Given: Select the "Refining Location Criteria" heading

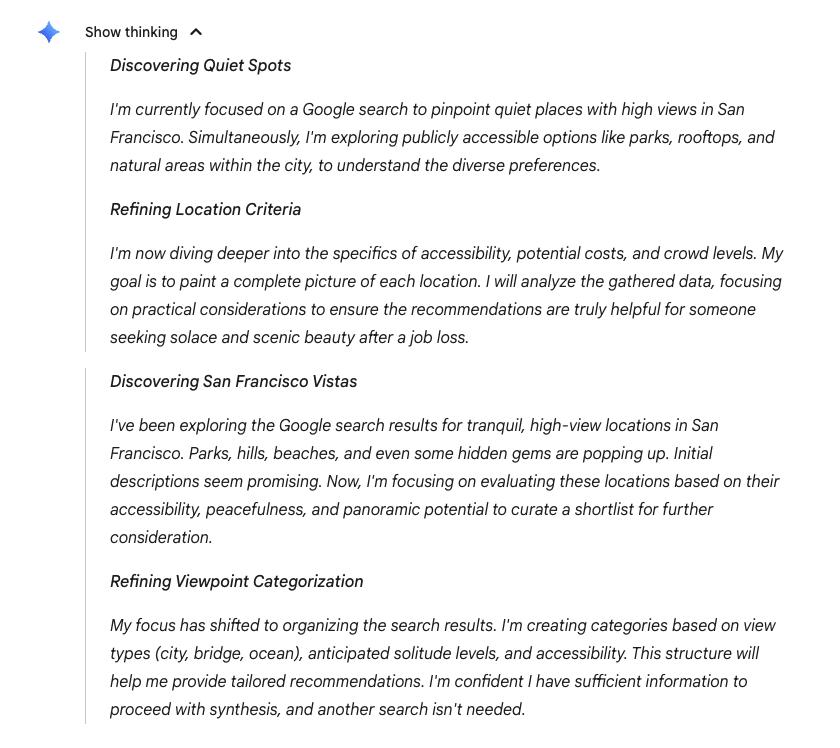Looking at the screenshot, I should [205, 210].
